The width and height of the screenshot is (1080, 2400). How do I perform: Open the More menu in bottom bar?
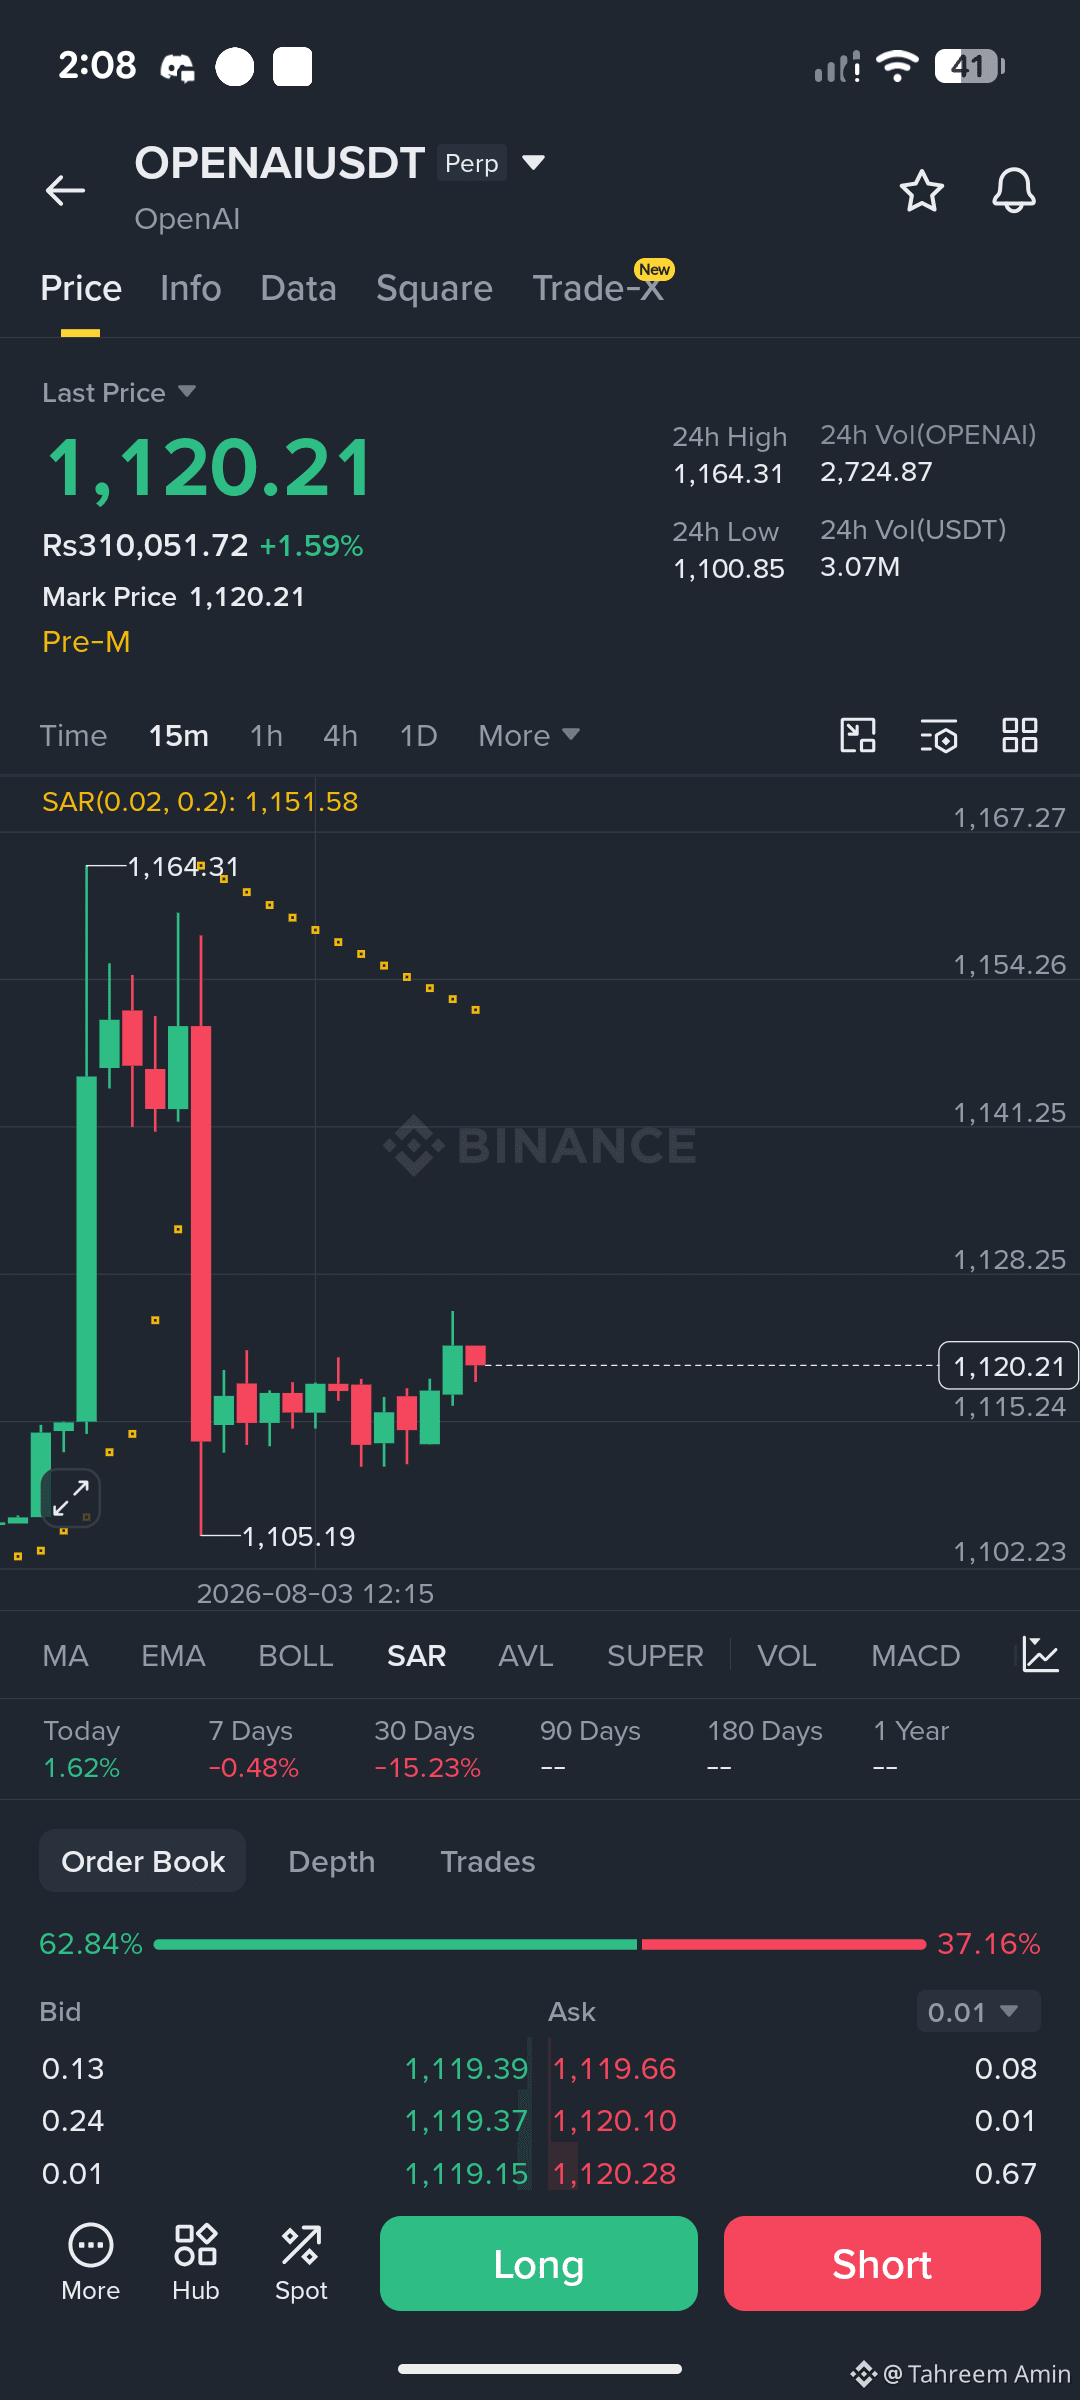point(91,2264)
